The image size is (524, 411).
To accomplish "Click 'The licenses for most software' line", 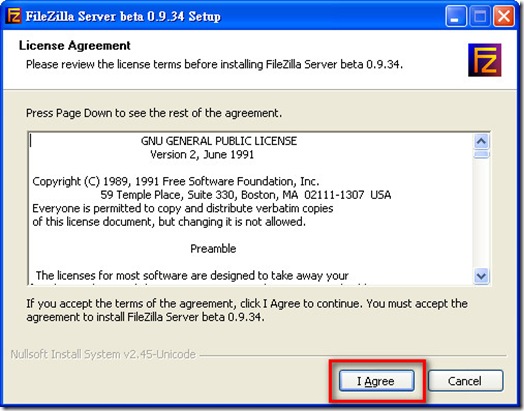I will coord(192,276).
